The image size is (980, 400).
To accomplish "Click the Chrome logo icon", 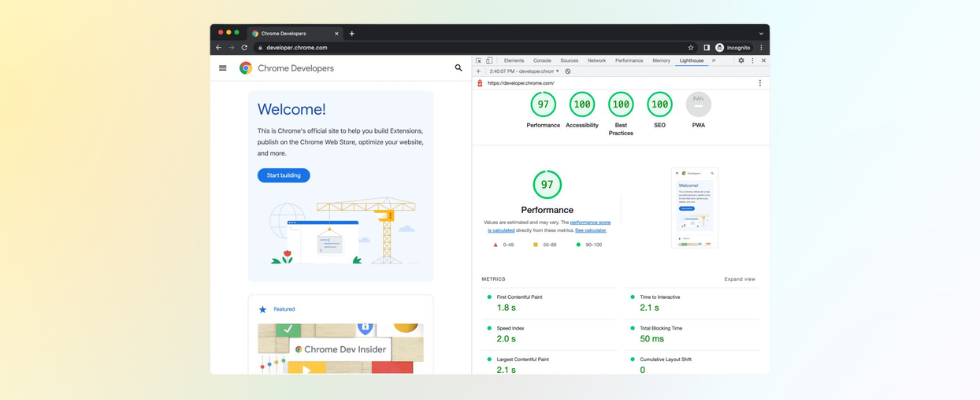I will pos(246,68).
